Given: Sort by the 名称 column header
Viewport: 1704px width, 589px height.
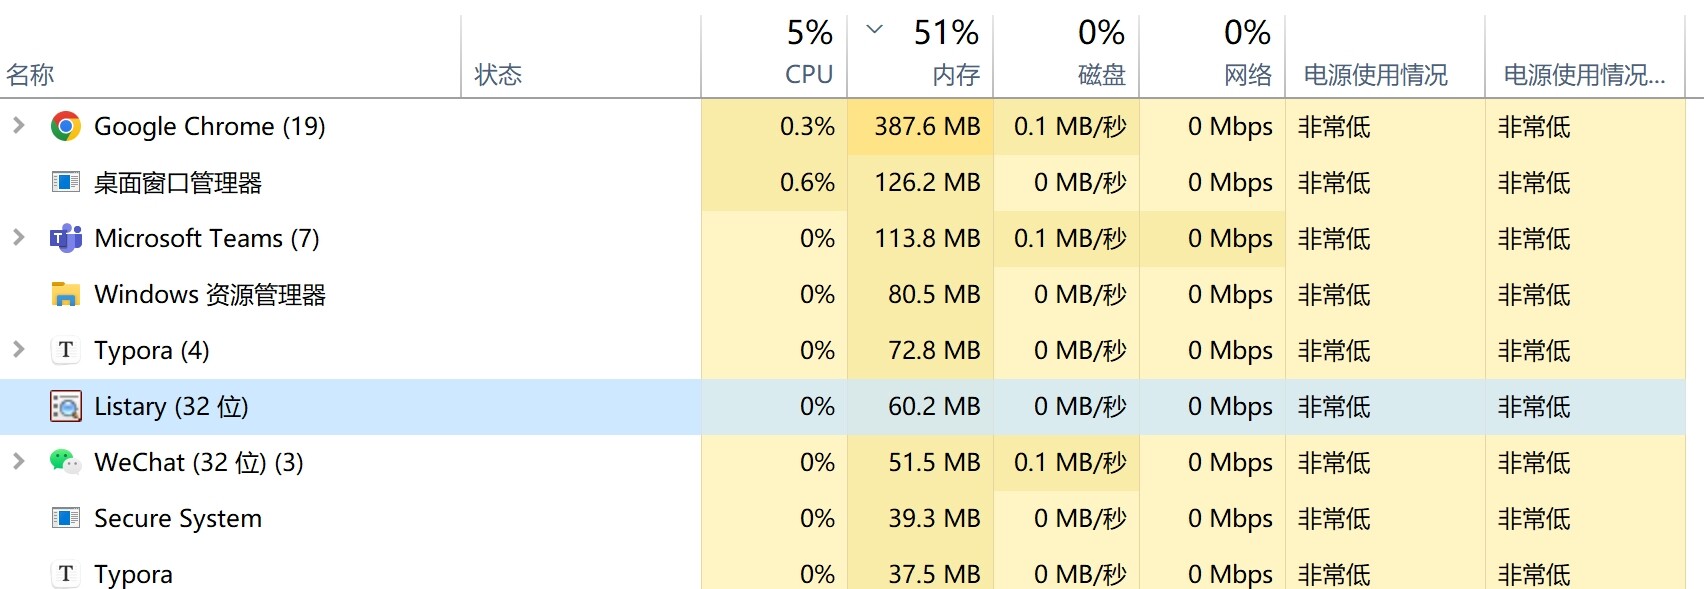Looking at the screenshot, I should (x=230, y=55).
